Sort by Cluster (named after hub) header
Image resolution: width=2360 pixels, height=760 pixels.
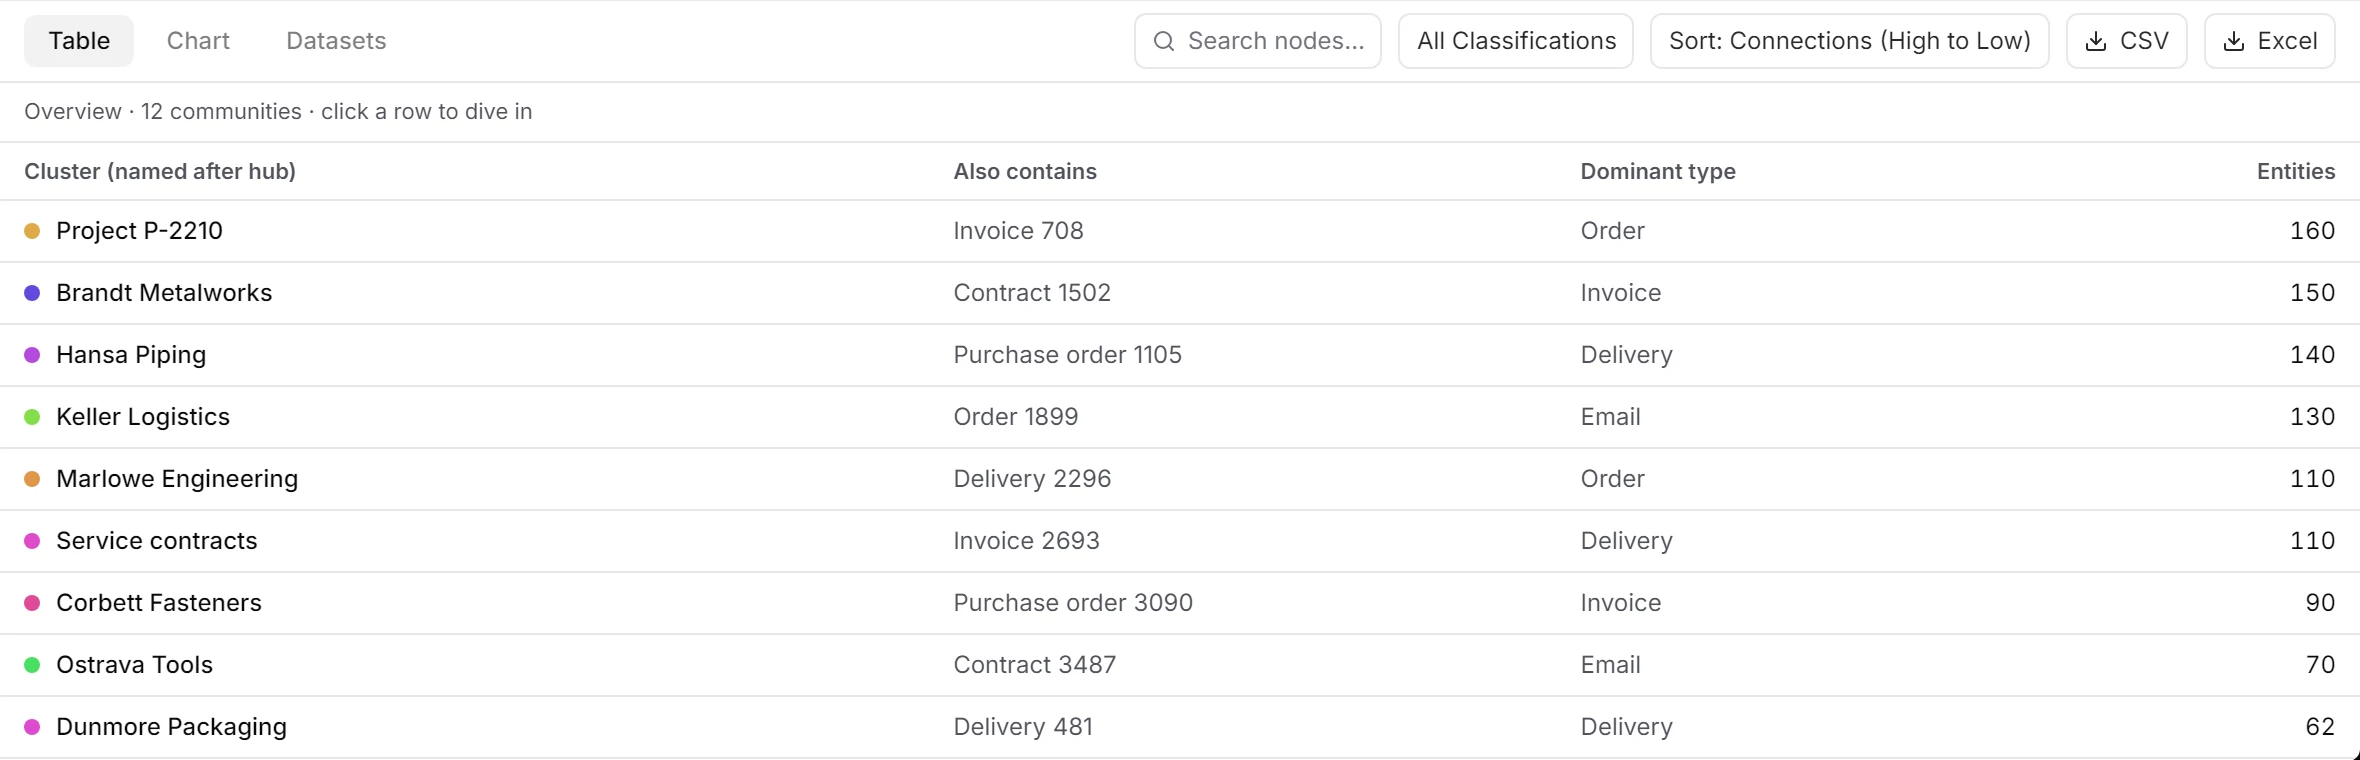[160, 171]
